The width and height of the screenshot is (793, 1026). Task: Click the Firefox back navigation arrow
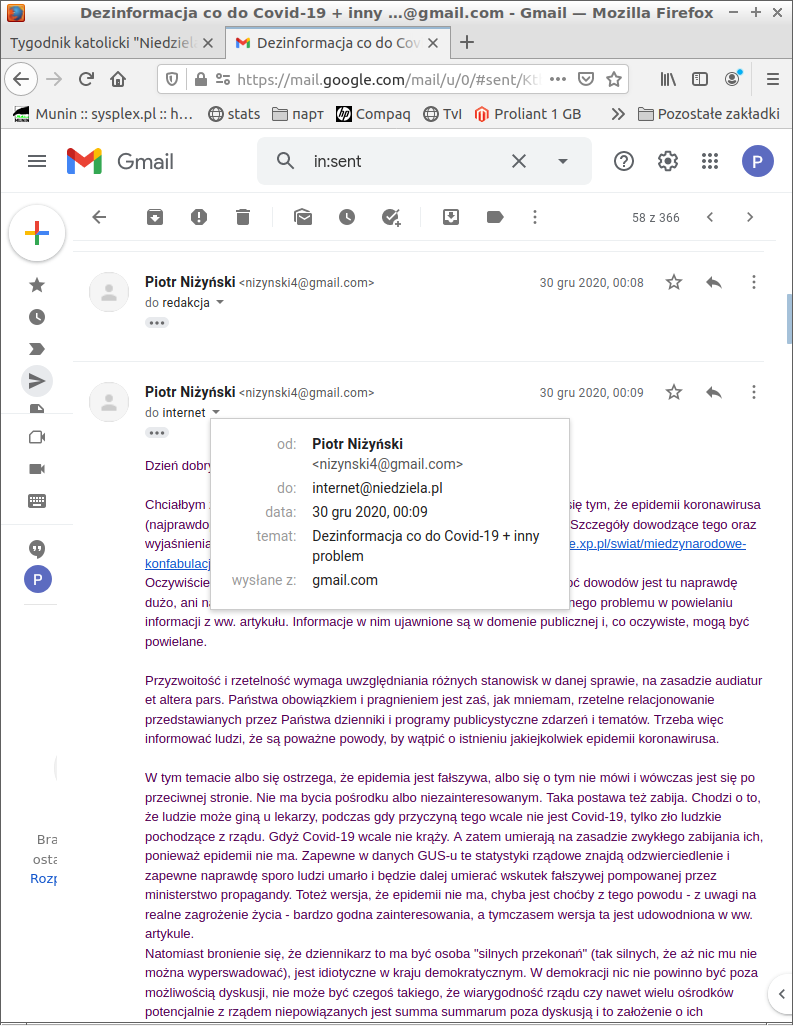pyautogui.click(x=21, y=79)
